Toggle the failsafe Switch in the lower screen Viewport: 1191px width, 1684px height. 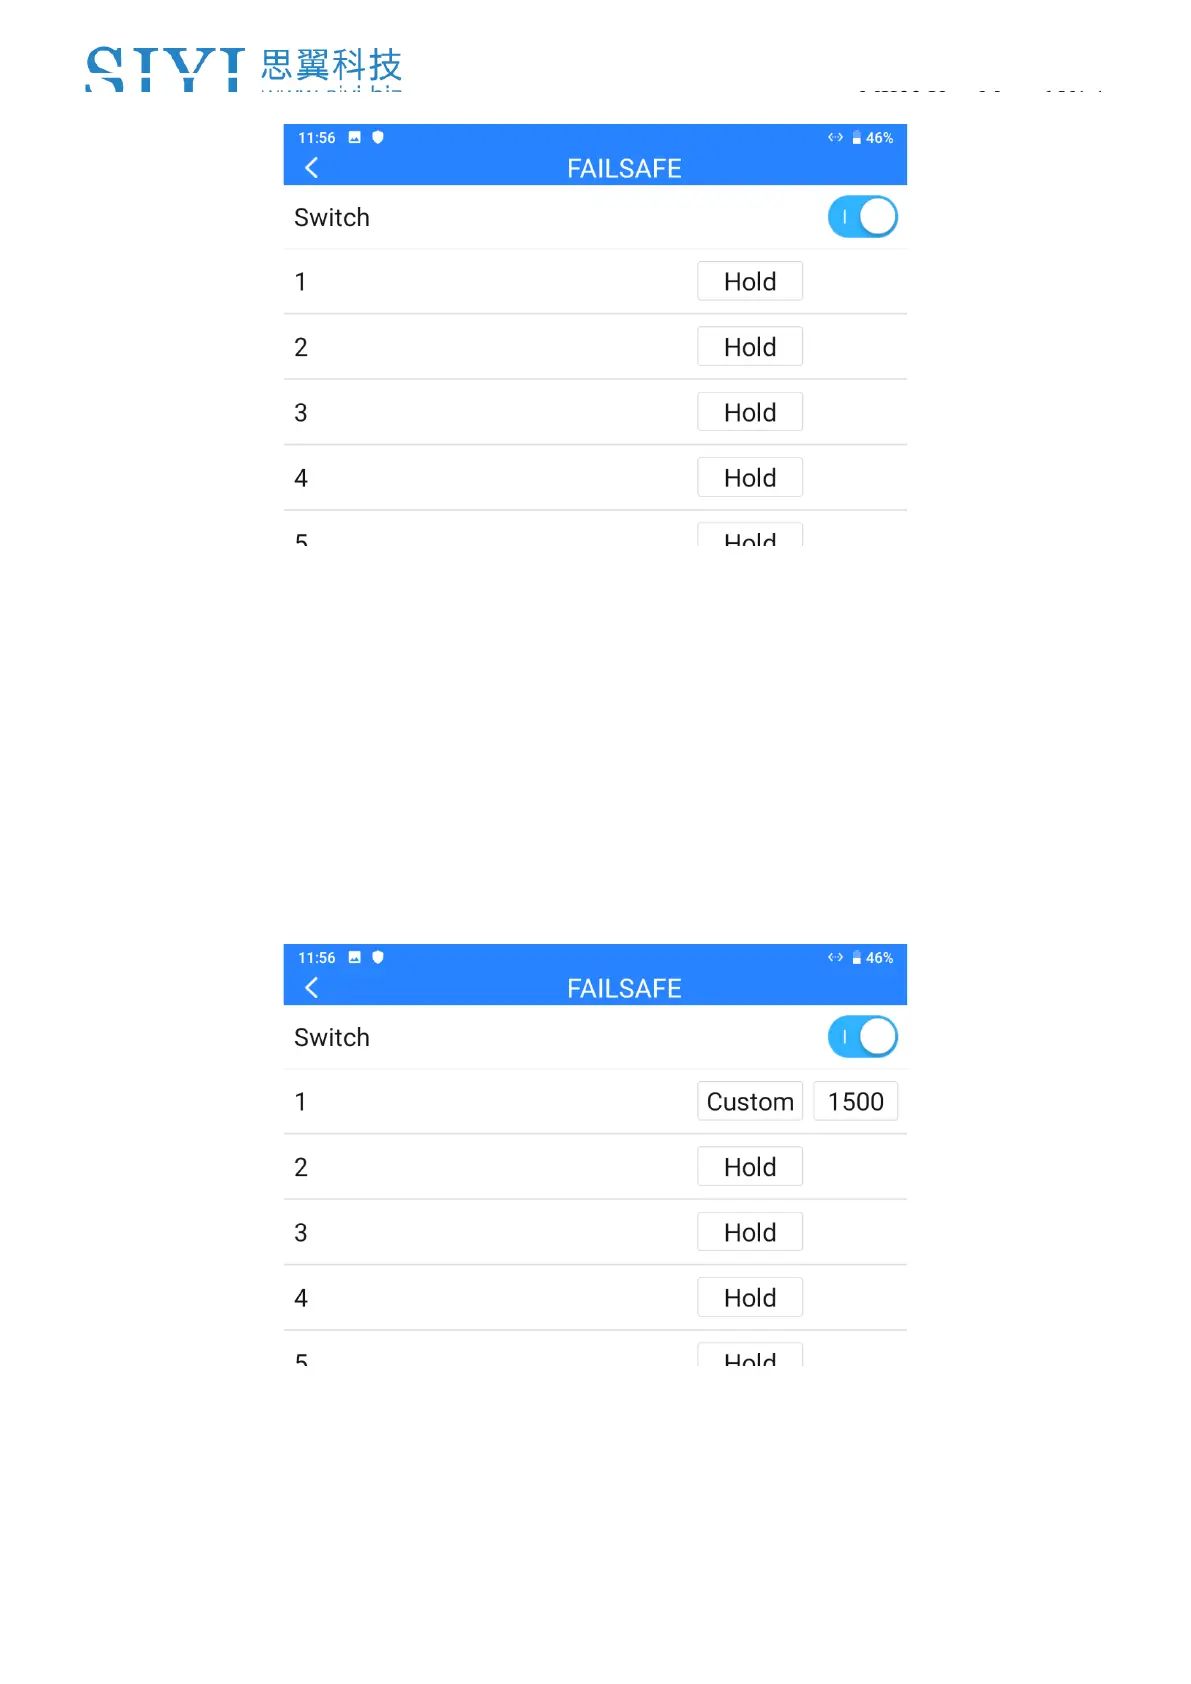862,1037
